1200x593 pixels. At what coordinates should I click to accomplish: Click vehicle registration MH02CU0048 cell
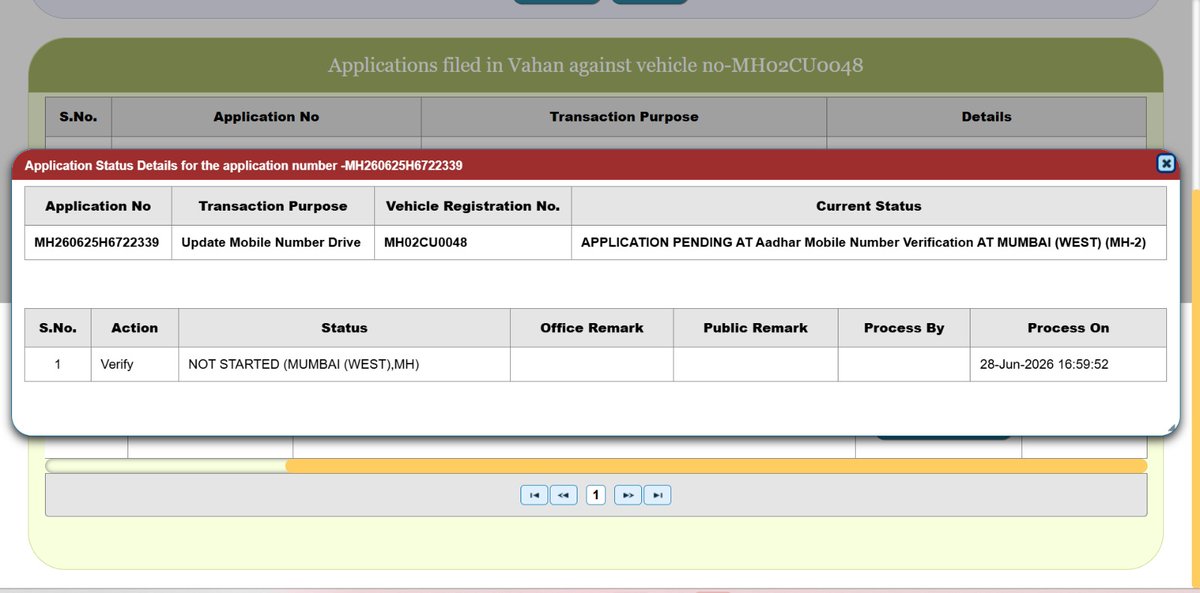click(473, 242)
